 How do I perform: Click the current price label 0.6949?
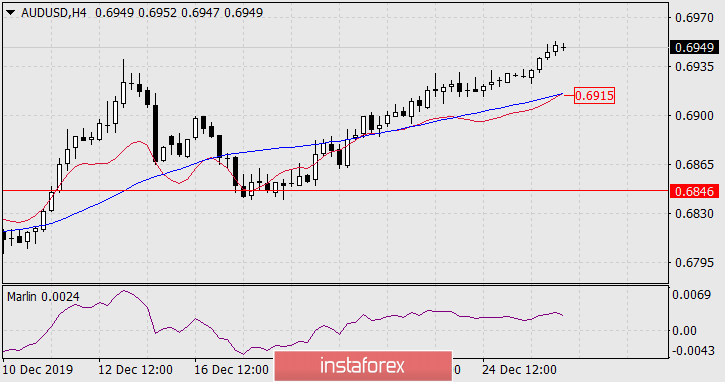(x=694, y=47)
